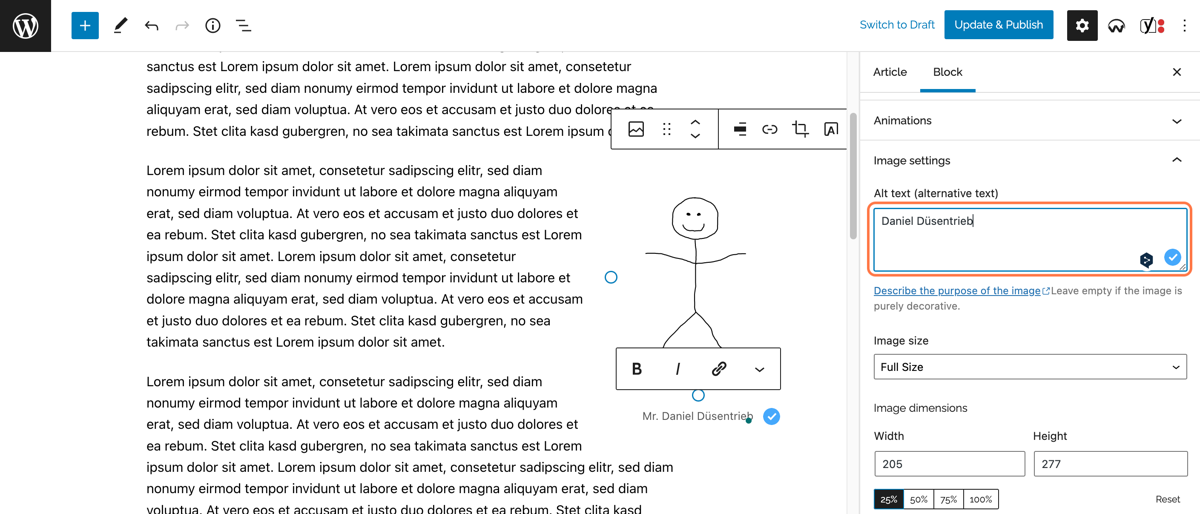1200x514 pixels.
Task: Click the caption 'Mr. Daniel Düsentrieb'
Action: (x=697, y=416)
